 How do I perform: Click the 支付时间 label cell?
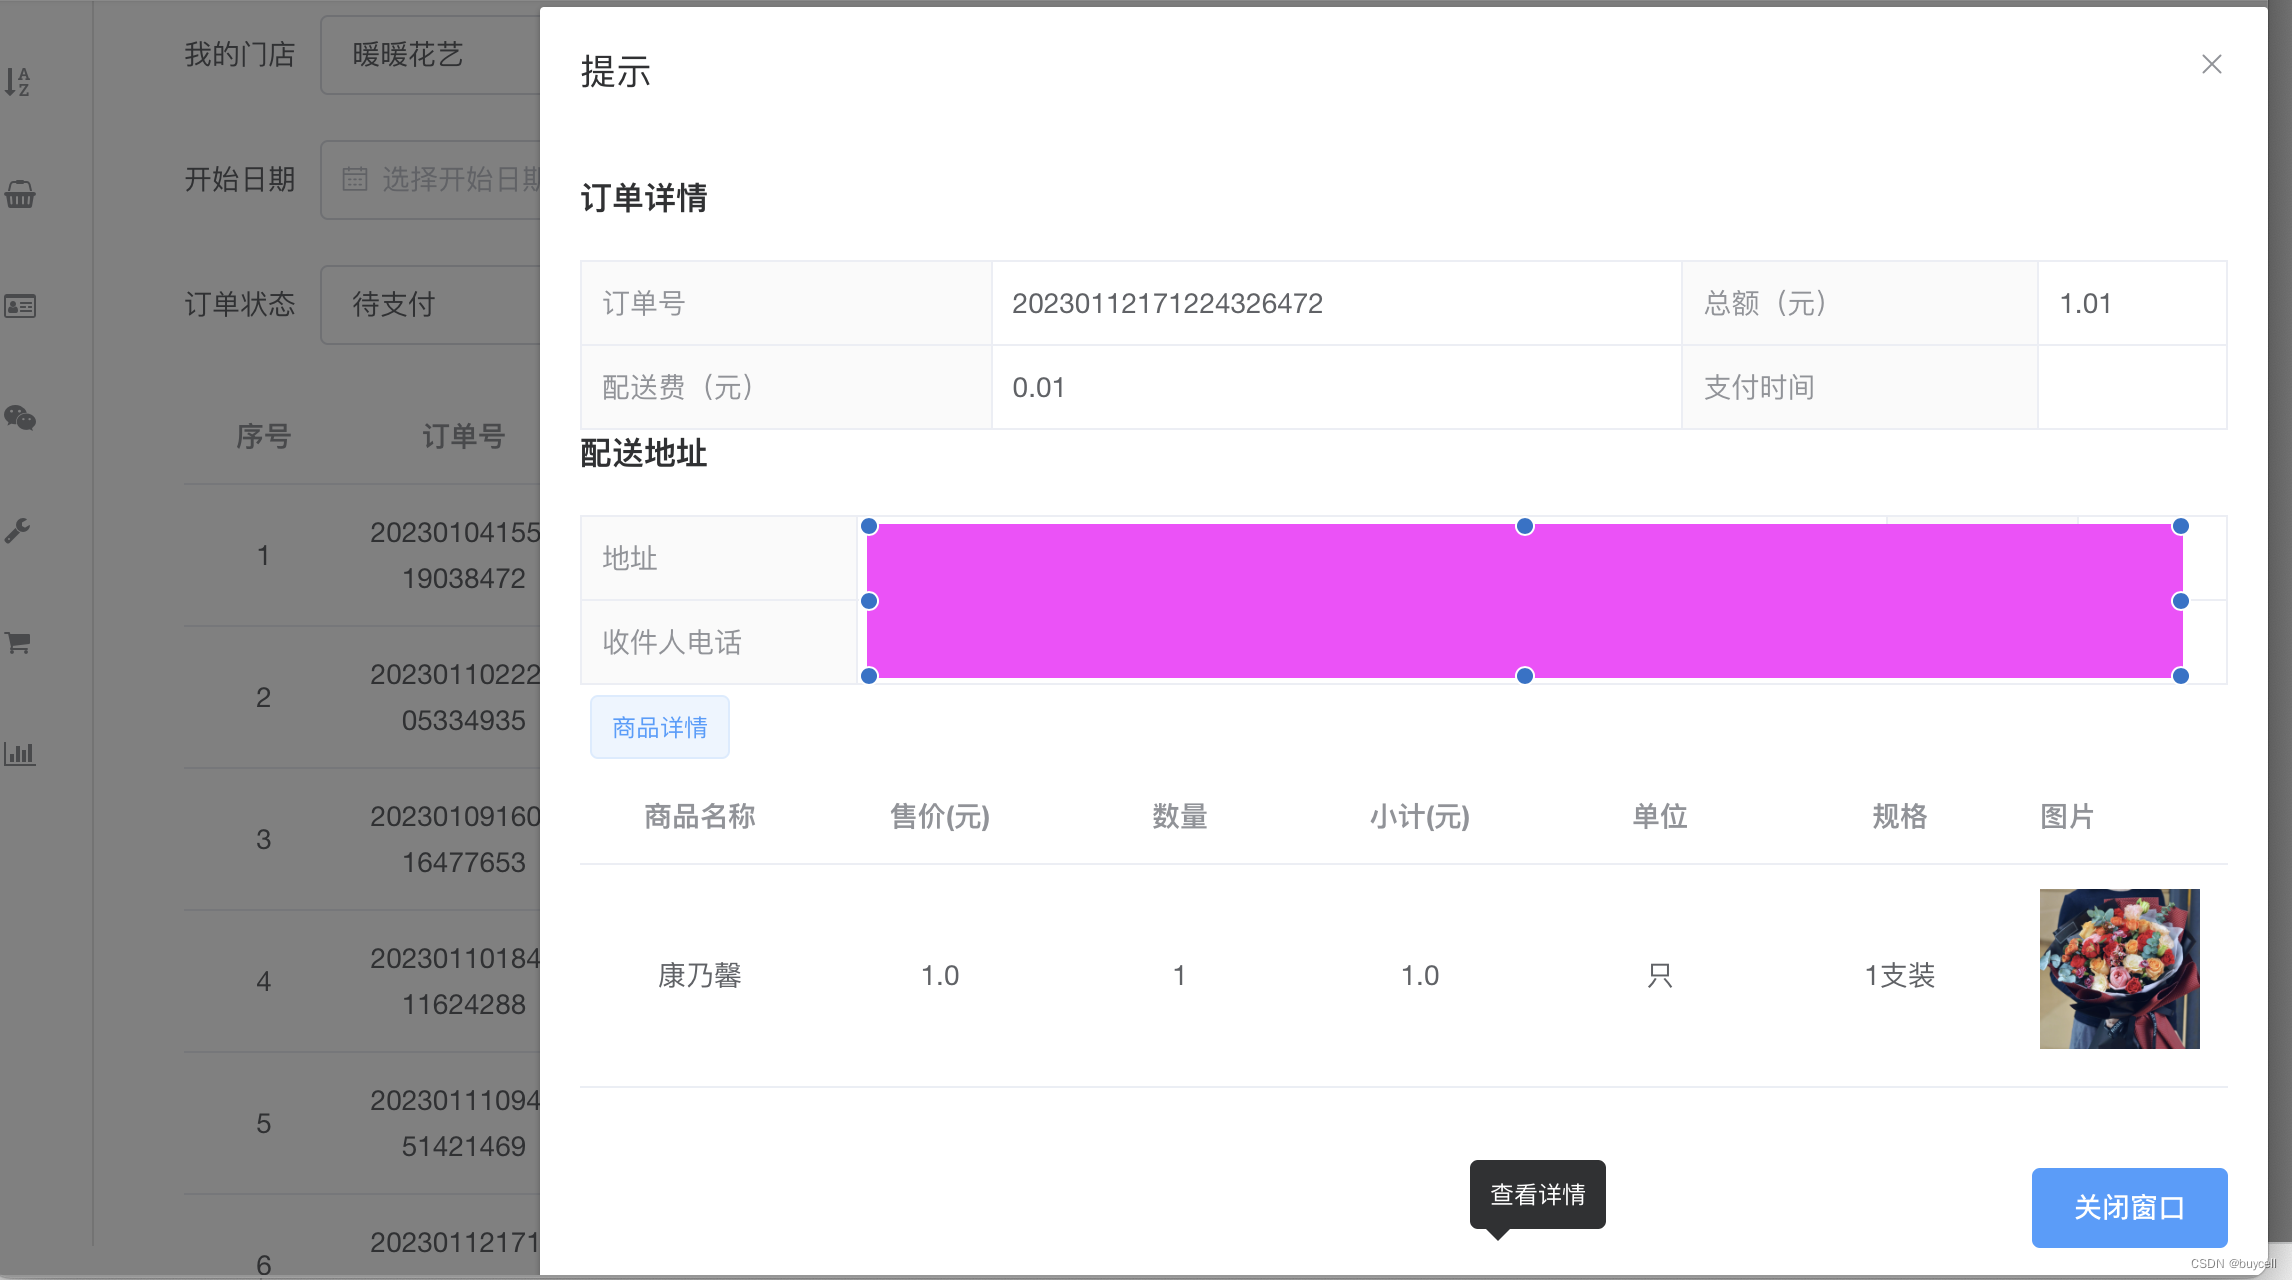[1859, 387]
